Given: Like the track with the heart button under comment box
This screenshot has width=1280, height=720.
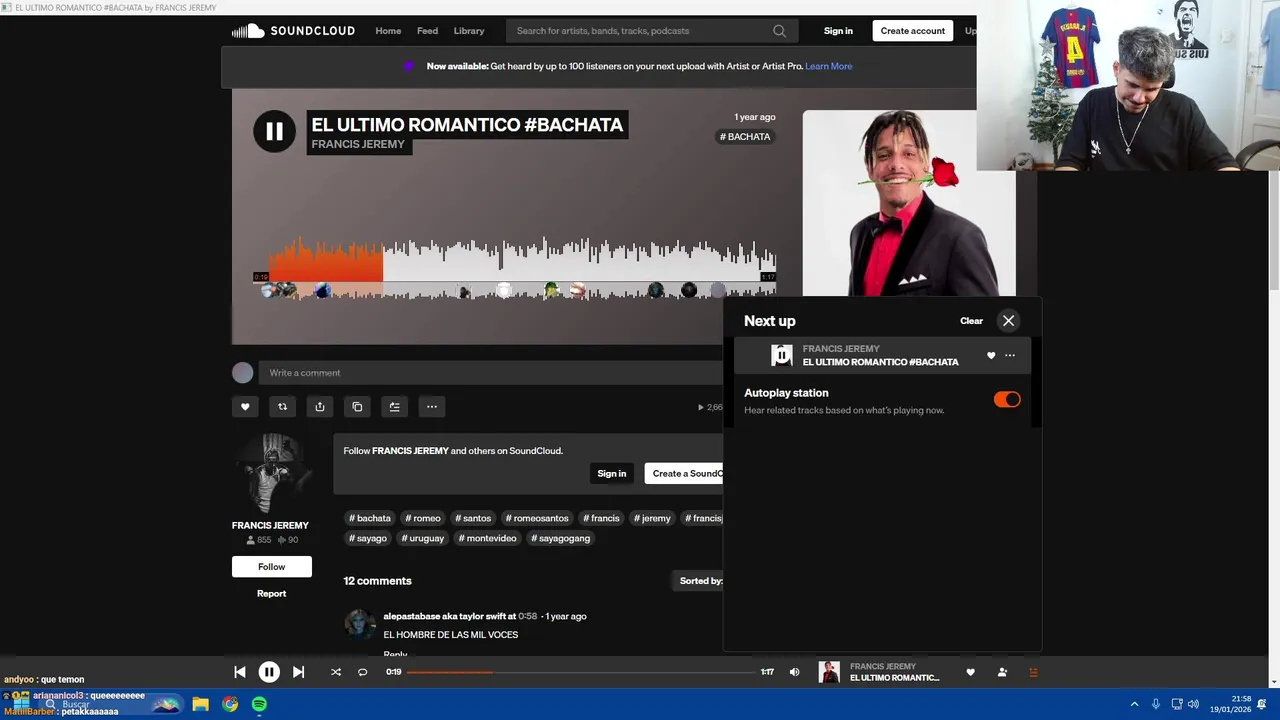Looking at the screenshot, I should (x=245, y=407).
